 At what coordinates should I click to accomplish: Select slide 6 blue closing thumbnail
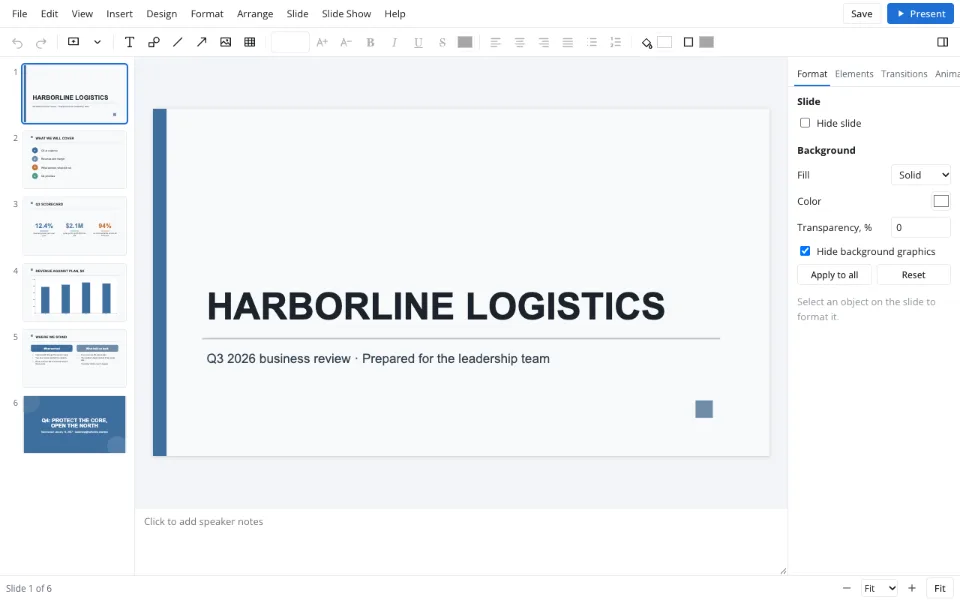75,424
